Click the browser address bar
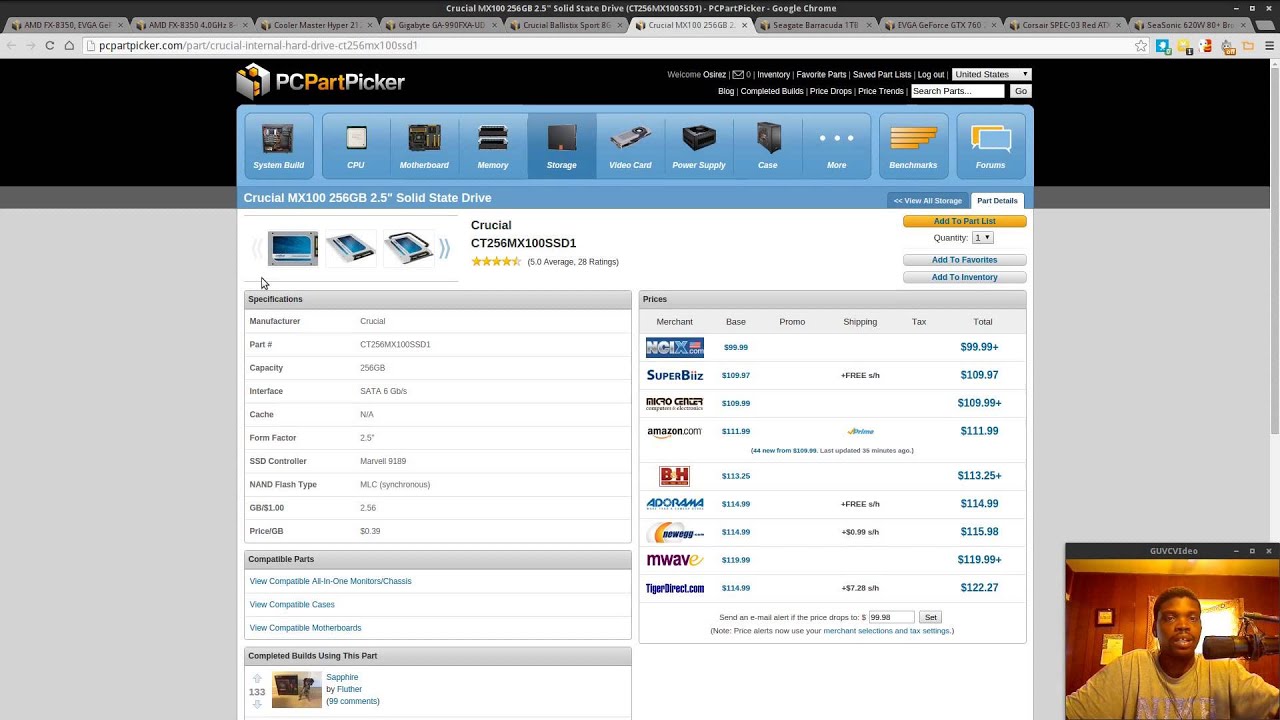The image size is (1280, 720). 610,45
